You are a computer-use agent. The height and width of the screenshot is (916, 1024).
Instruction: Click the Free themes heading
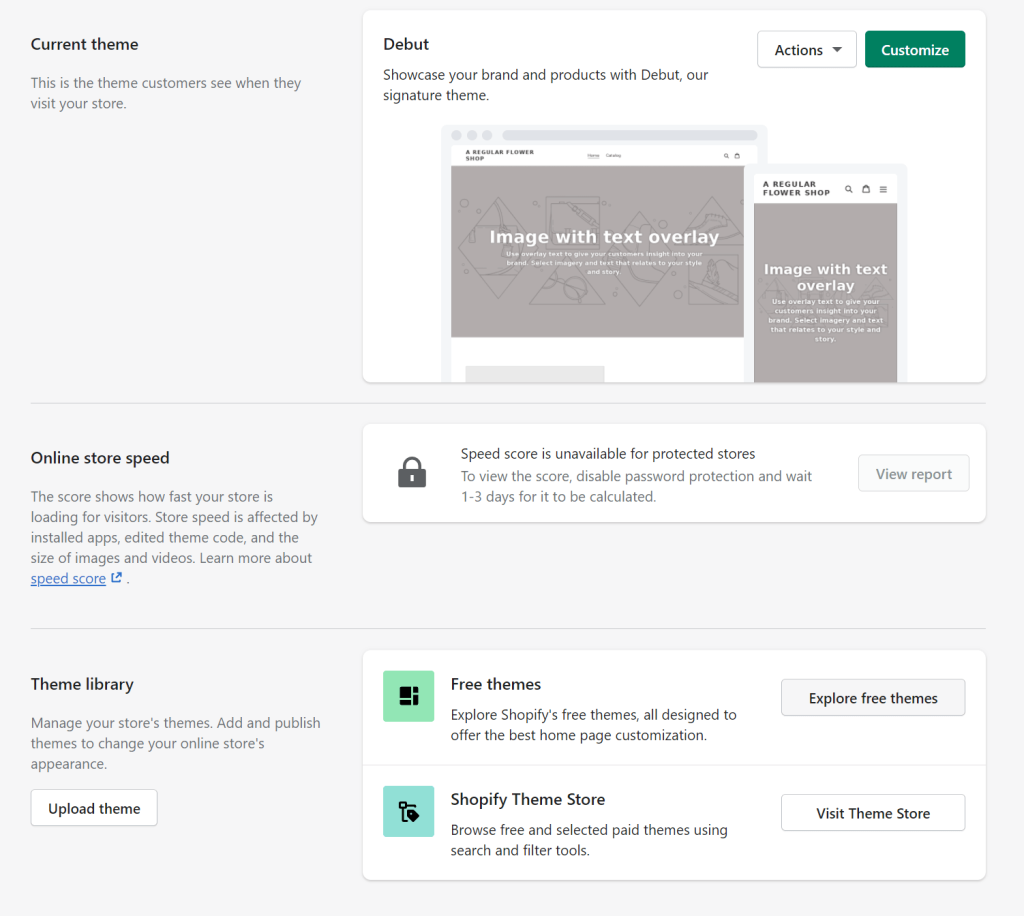click(x=496, y=684)
